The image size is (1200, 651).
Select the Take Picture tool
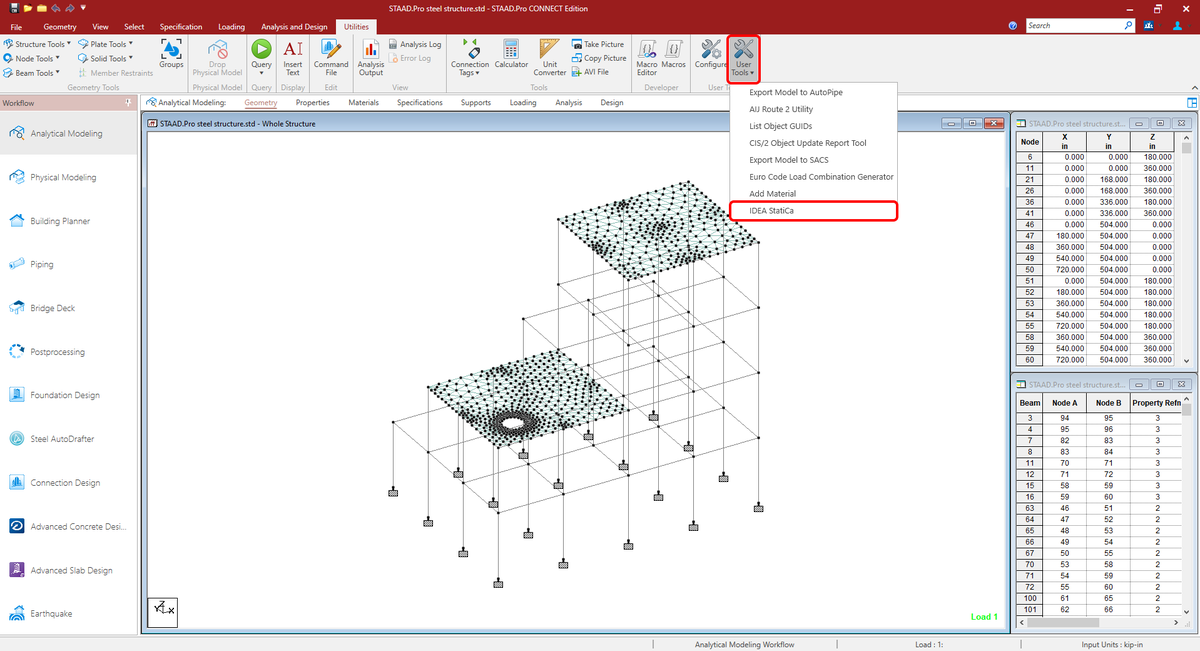[x=598, y=43]
